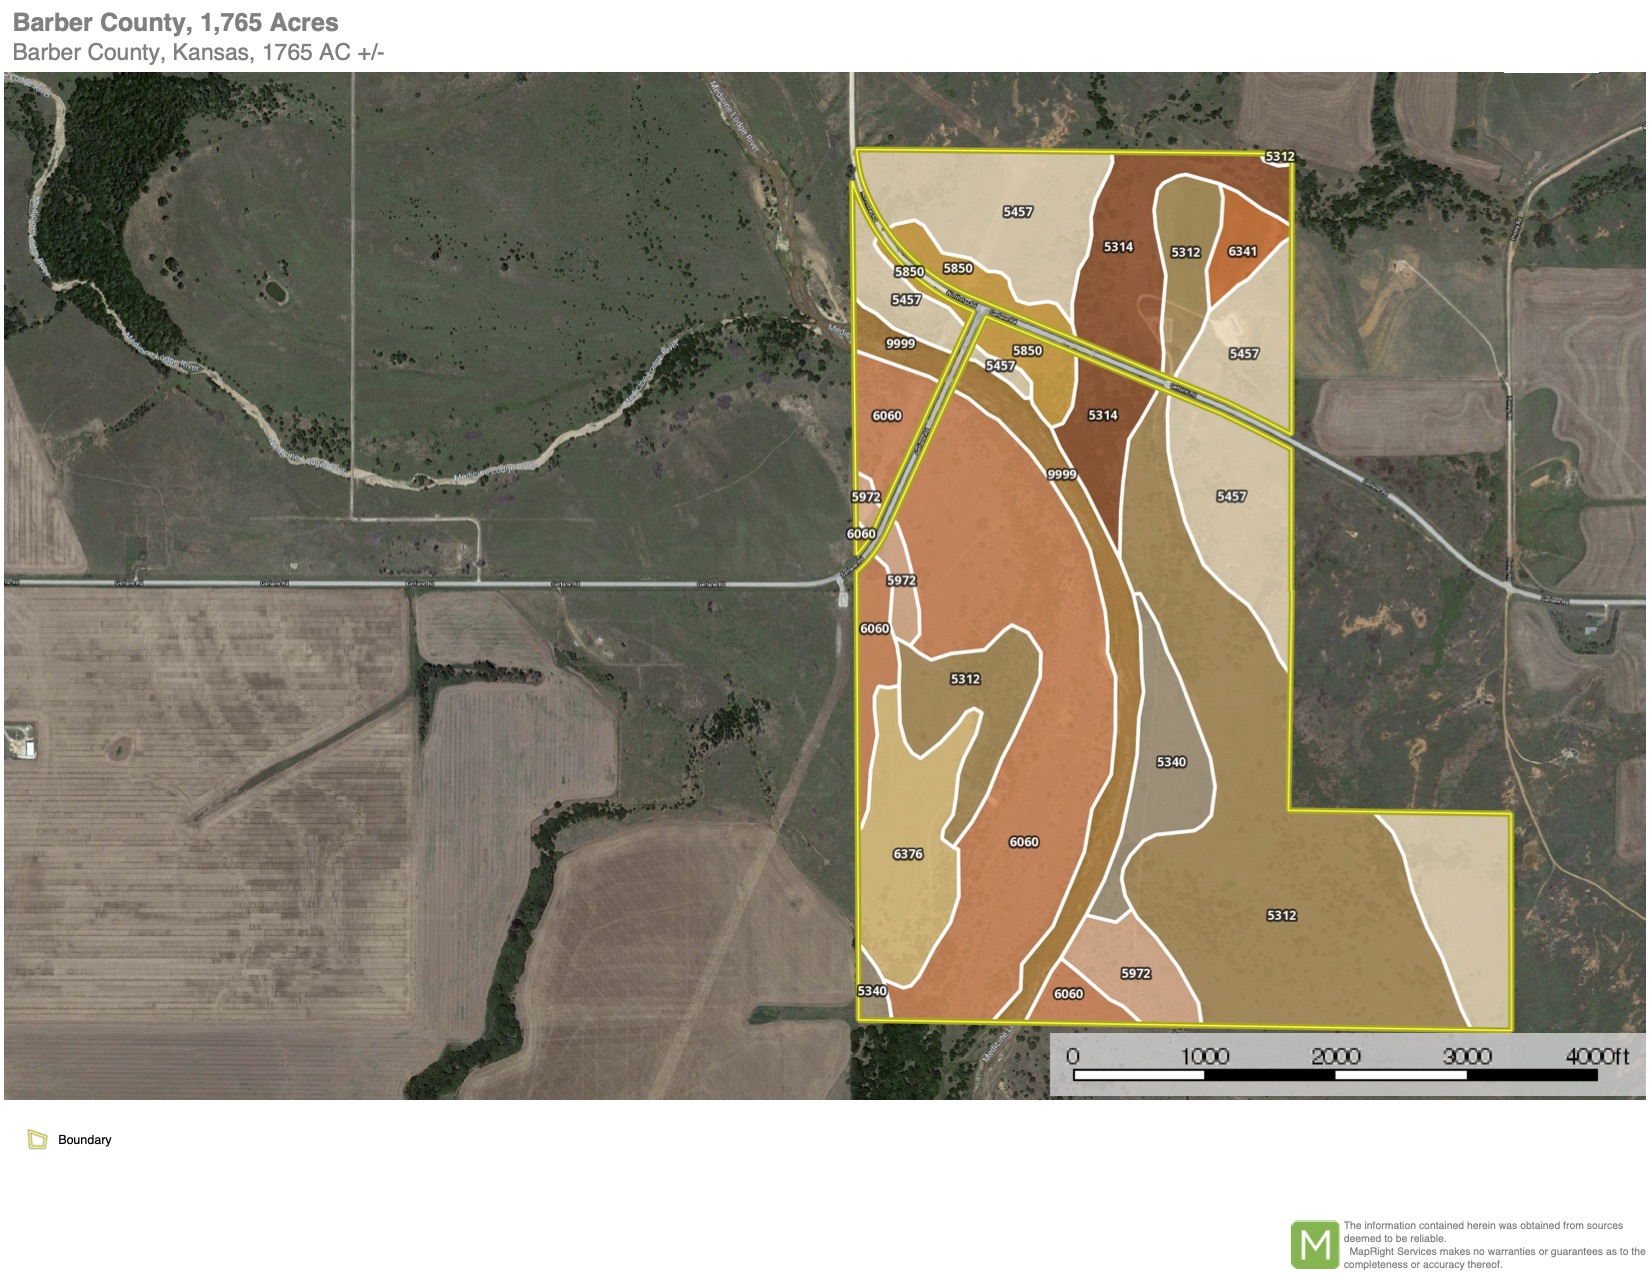Click the Boundary legend polygon icon
The image size is (1650, 1275).
pos(38,1139)
